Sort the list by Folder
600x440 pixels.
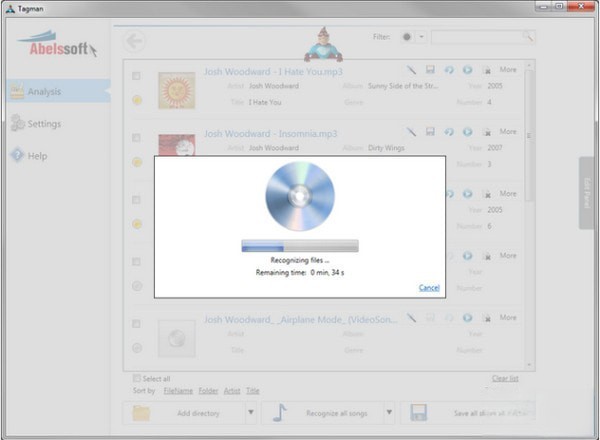[208, 391]
